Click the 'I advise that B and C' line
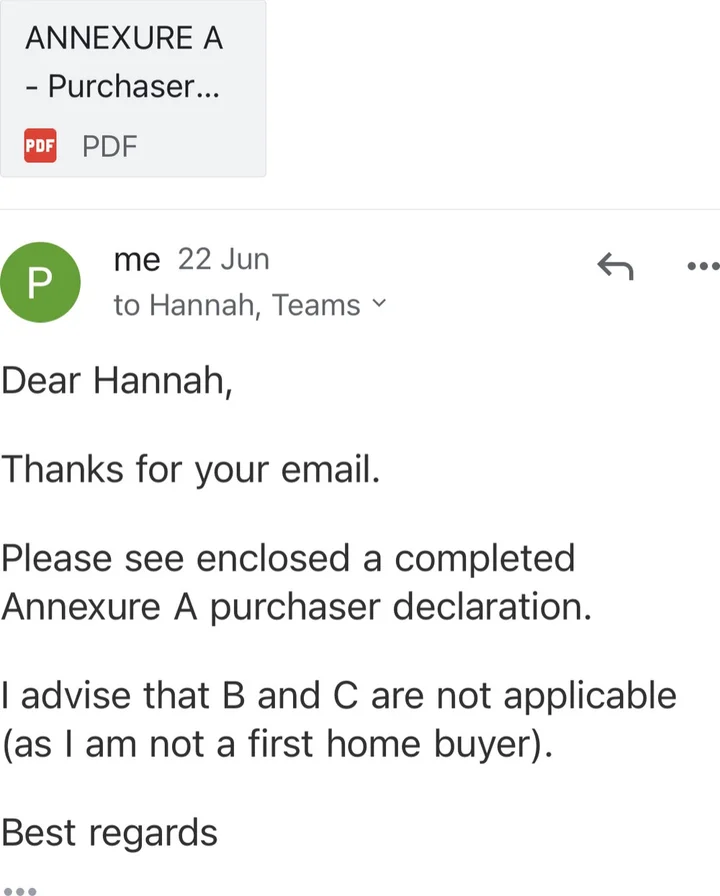 click(339, 695)
